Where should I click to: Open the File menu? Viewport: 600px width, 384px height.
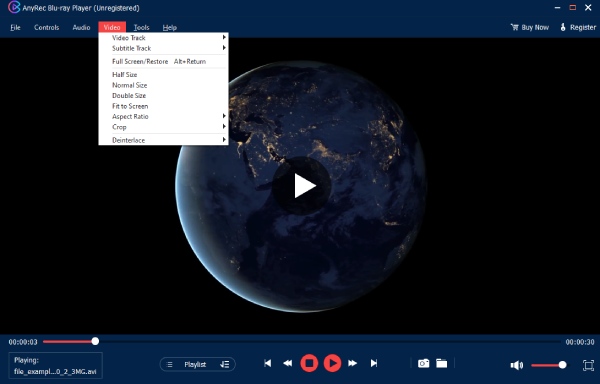coord(15,28)
